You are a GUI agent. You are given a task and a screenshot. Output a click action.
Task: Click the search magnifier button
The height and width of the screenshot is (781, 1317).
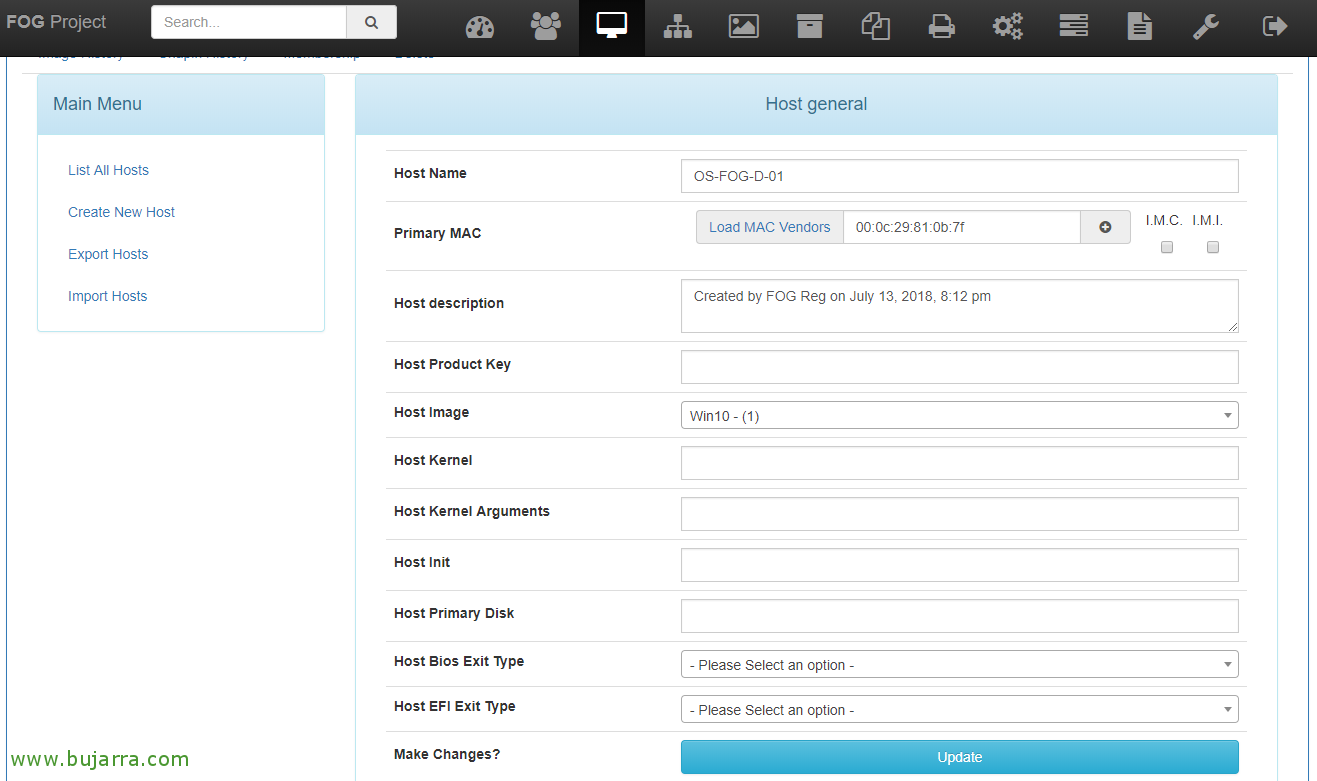click(x=372, y=22)
